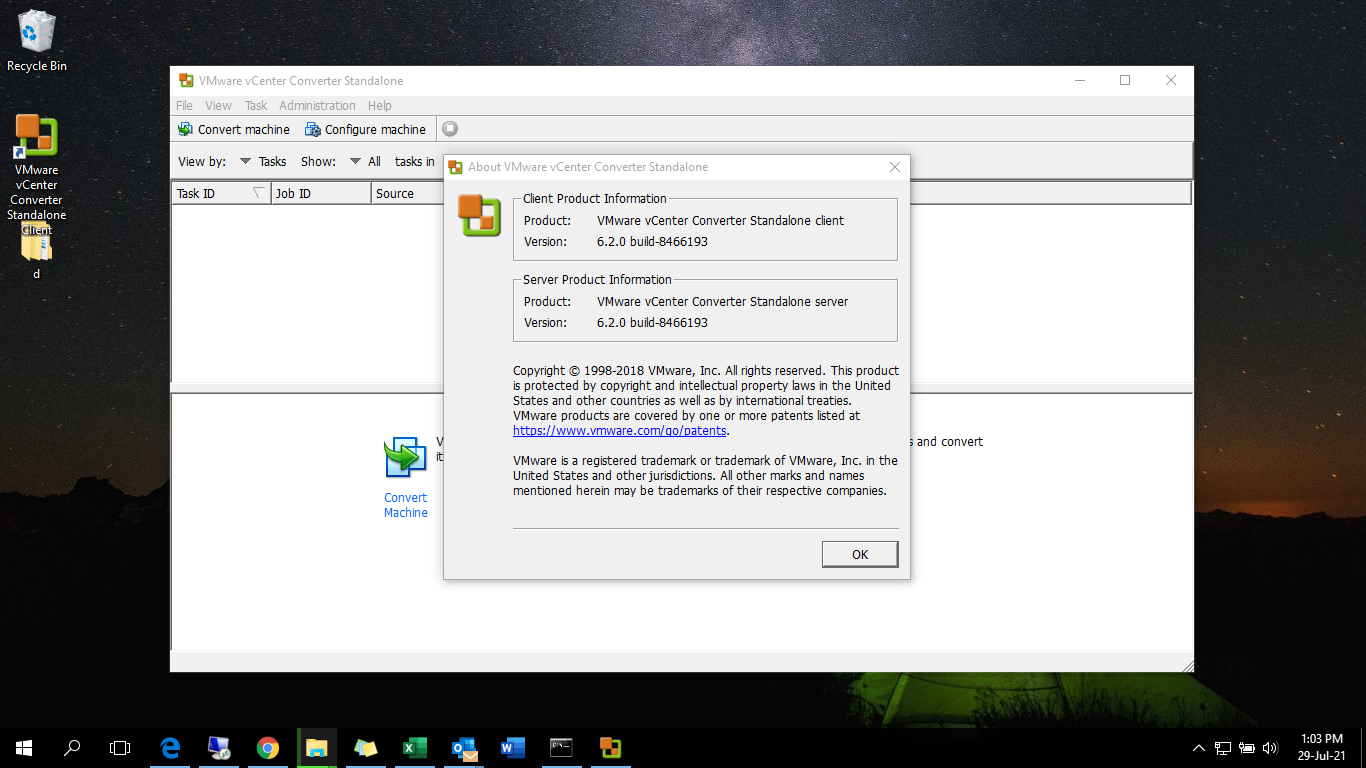The width and height of the screenshot is (1366, 768).
Task: Launch Microsoft Edge from taskbar
Action: (x=170, y=747)
